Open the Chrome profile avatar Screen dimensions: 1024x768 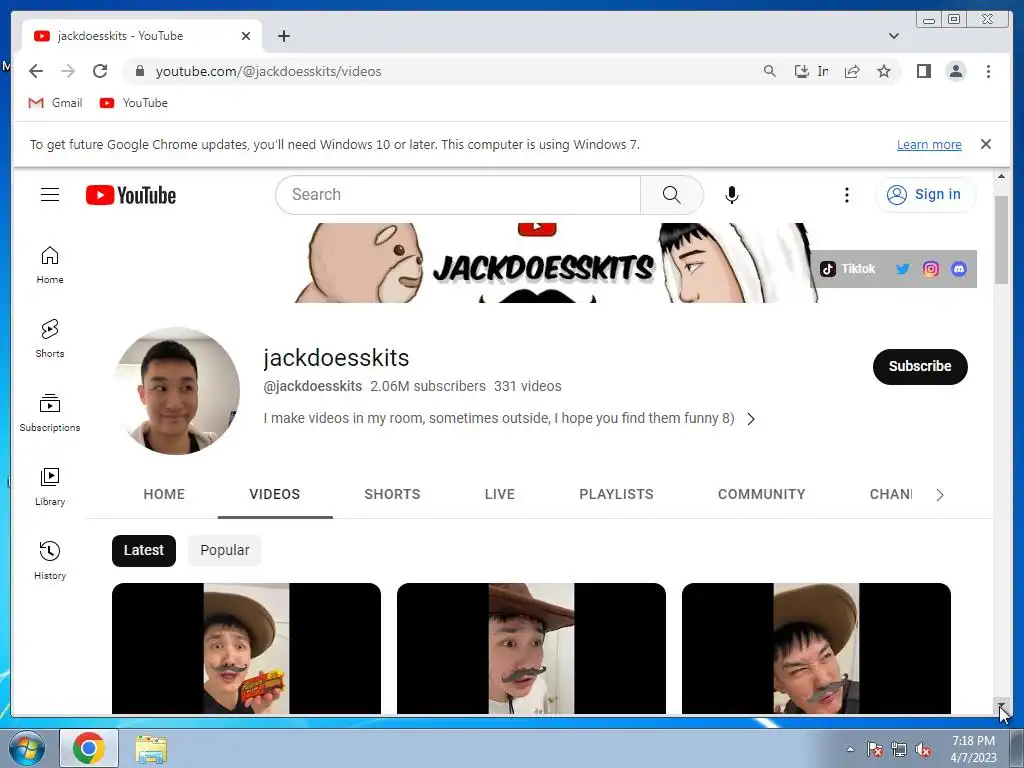coord(955,71)
